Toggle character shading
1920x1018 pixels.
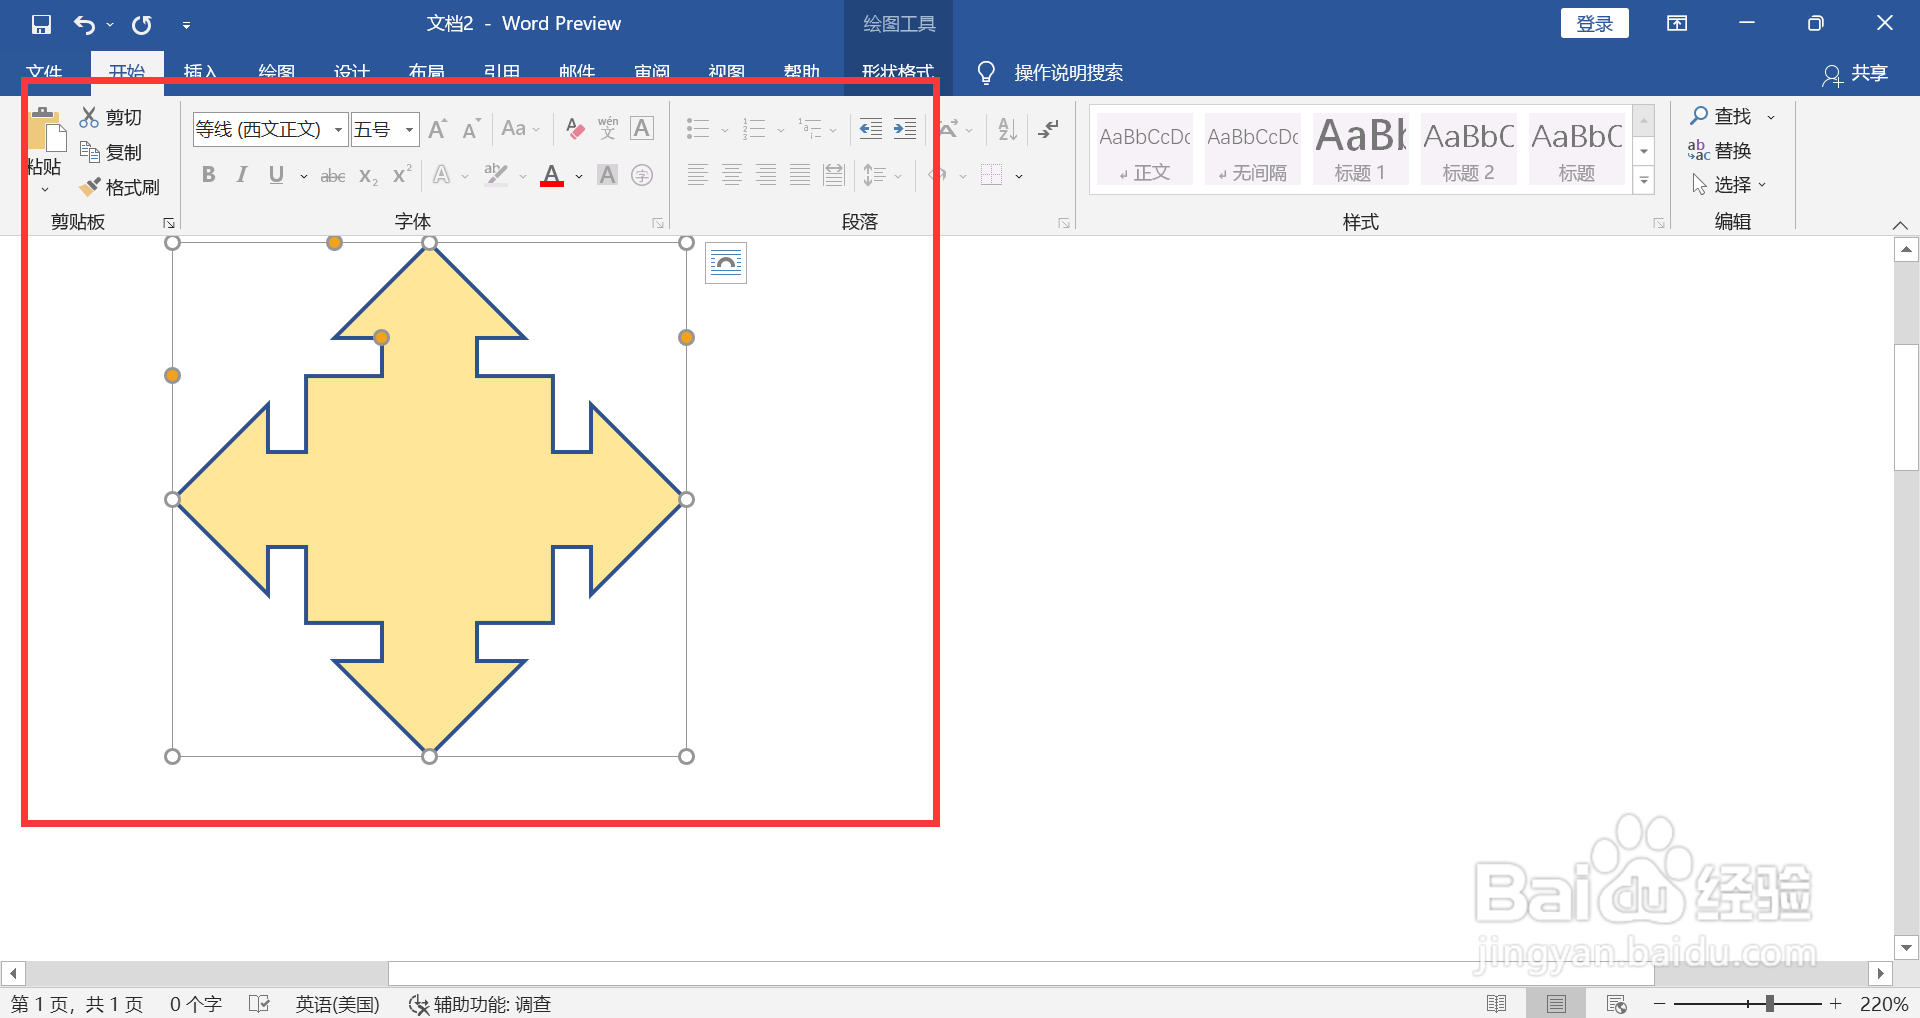click(x=607, y=175)
